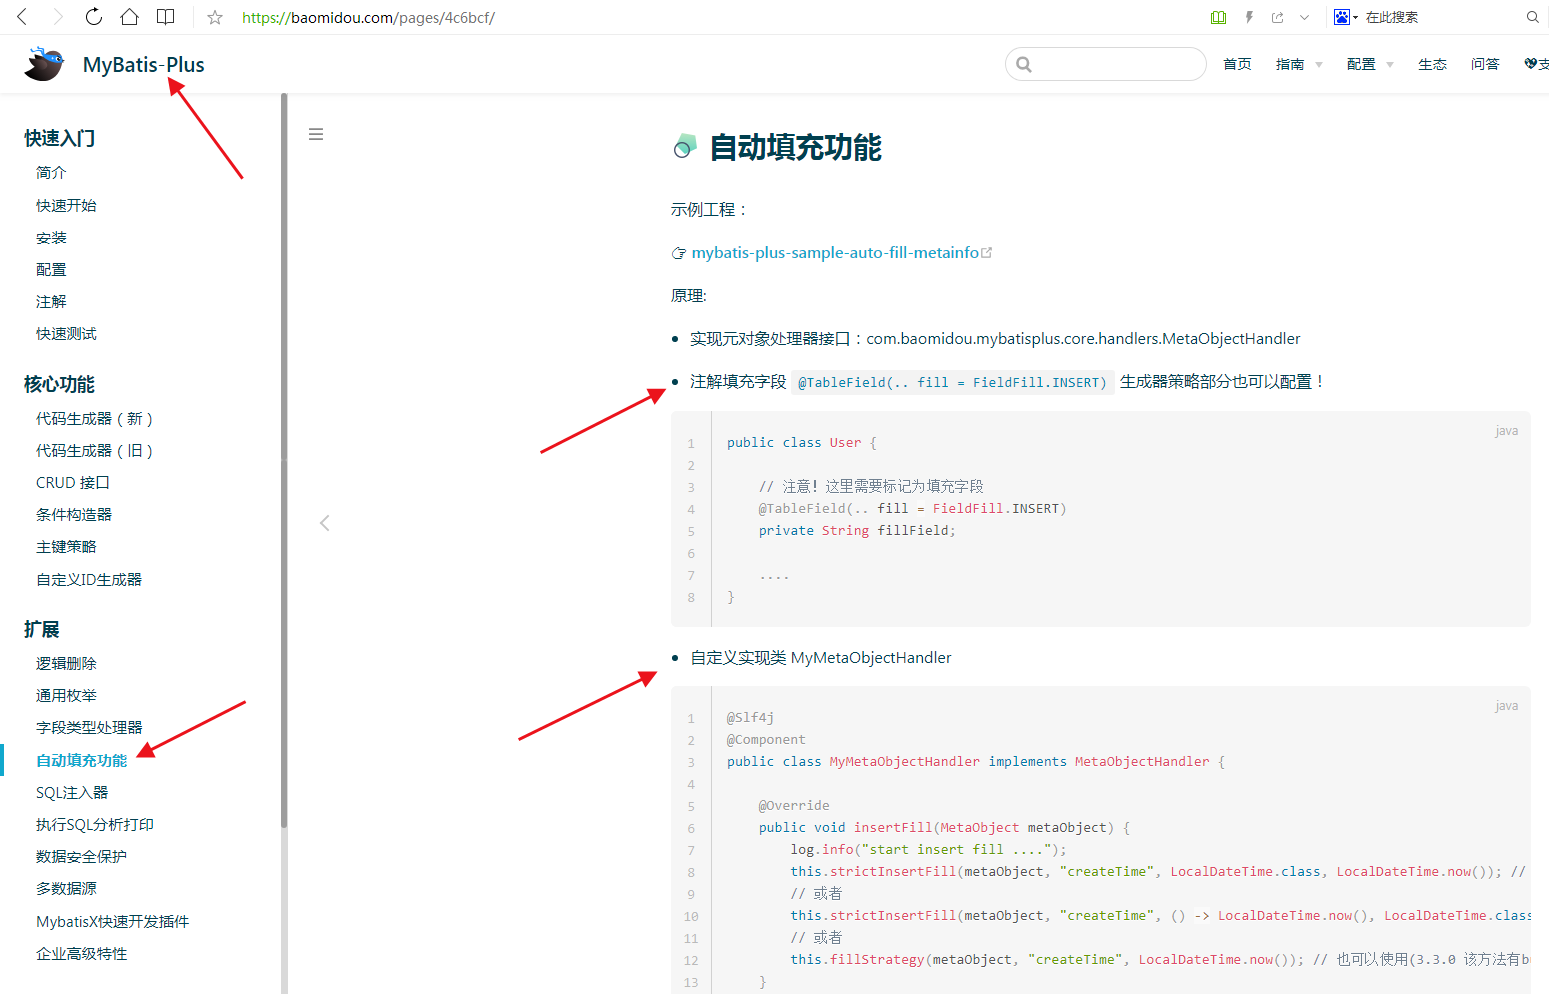Open 企业高级特性 in the sidebar

[x=81, y=954]
